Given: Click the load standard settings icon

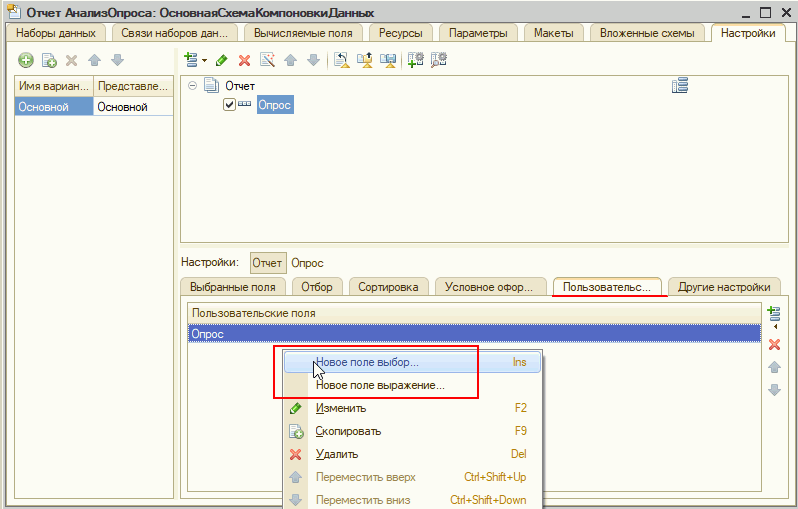Looking at the screenshot, I should click(341, 60).
